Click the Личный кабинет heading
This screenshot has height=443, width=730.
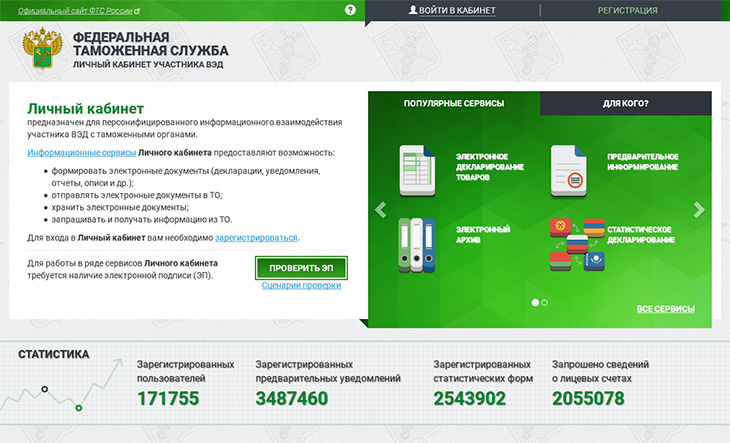pos(85,108)
